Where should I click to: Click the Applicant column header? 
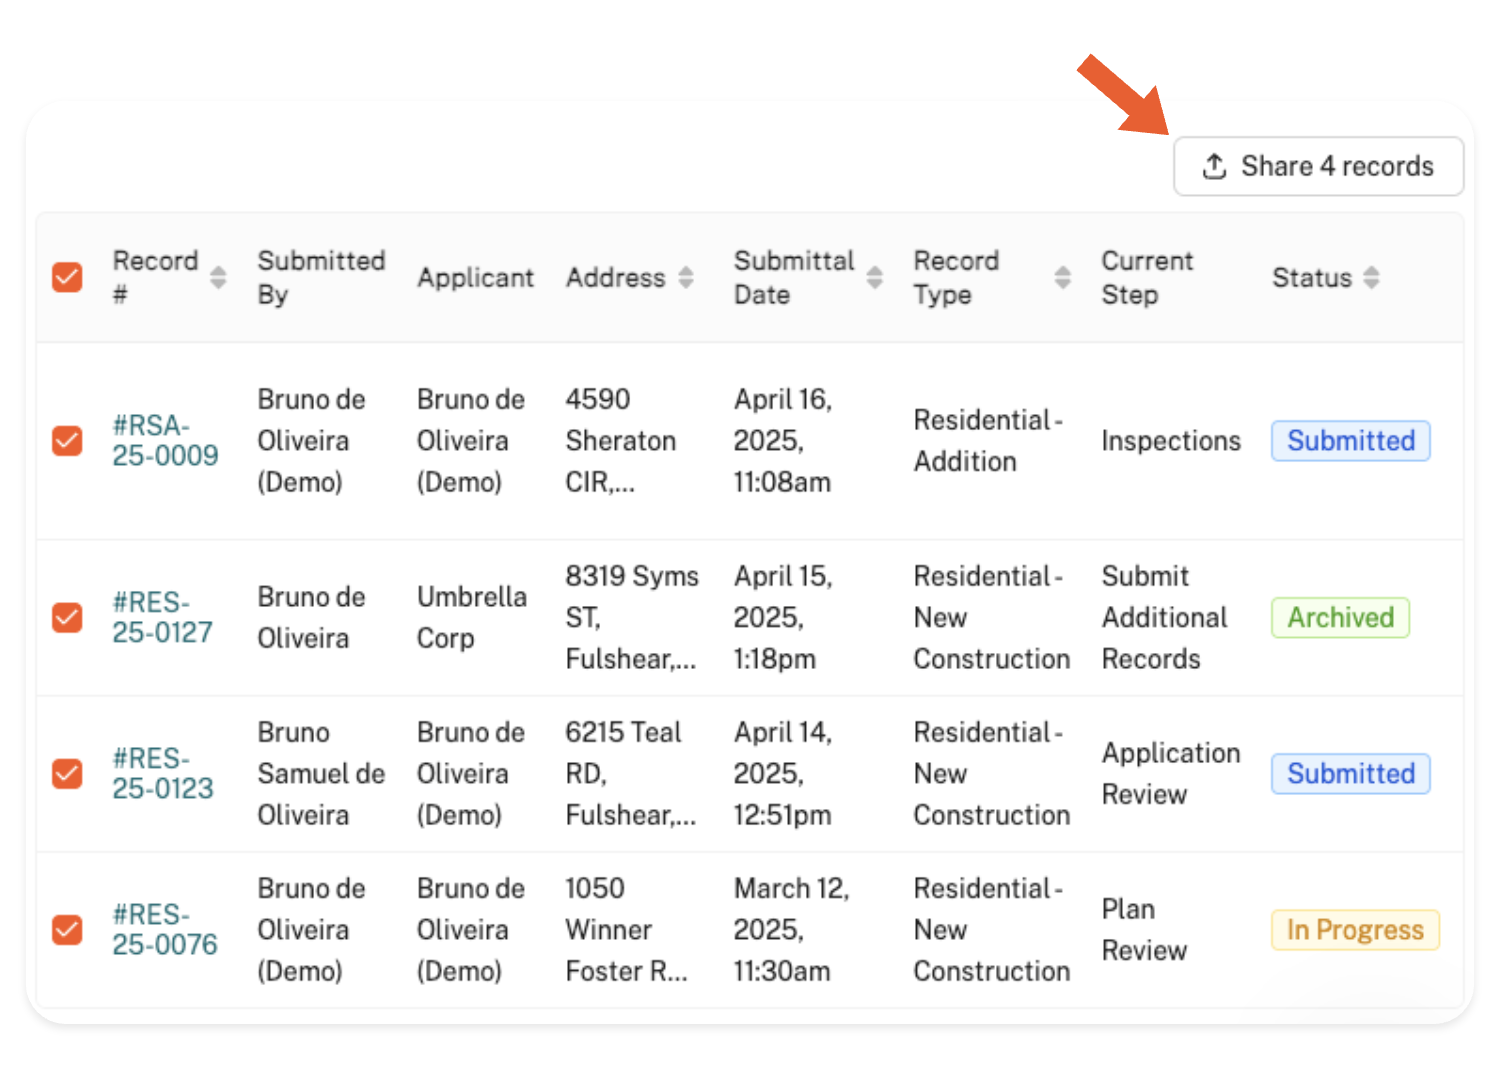pyautogui.click(x=475, y=277)
